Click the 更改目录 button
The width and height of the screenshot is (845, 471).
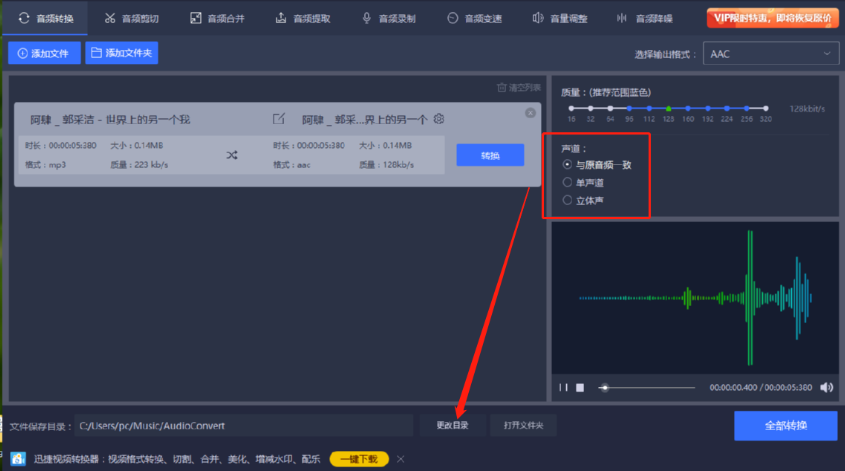click(x=453, y=425)
